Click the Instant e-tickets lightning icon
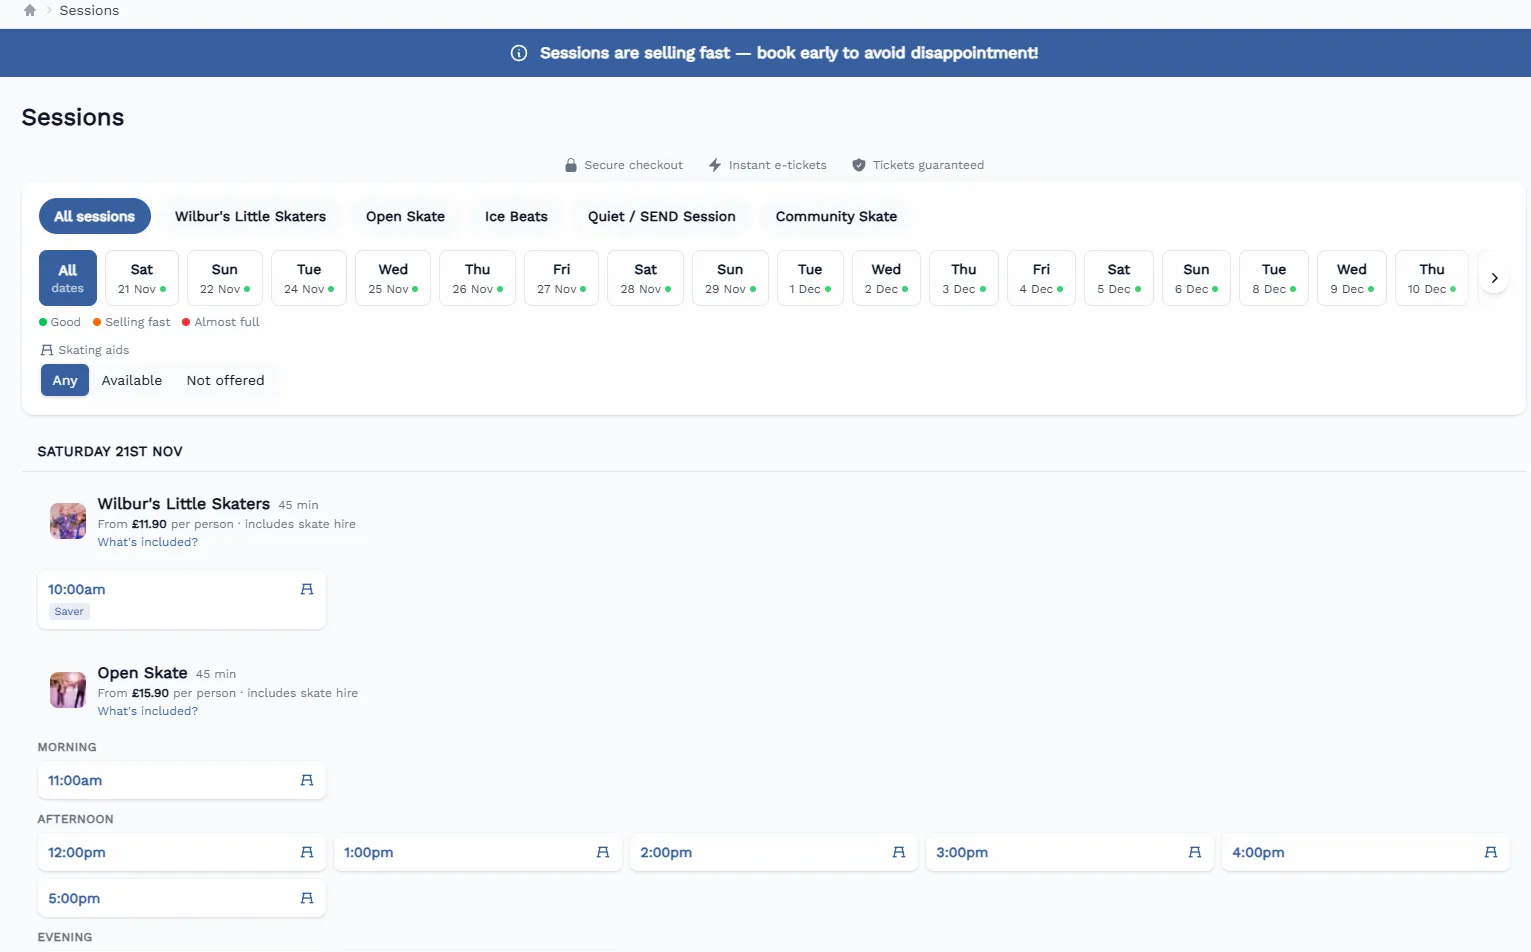The height and width of the screenshot is (952, 1531). click(715, 165)
